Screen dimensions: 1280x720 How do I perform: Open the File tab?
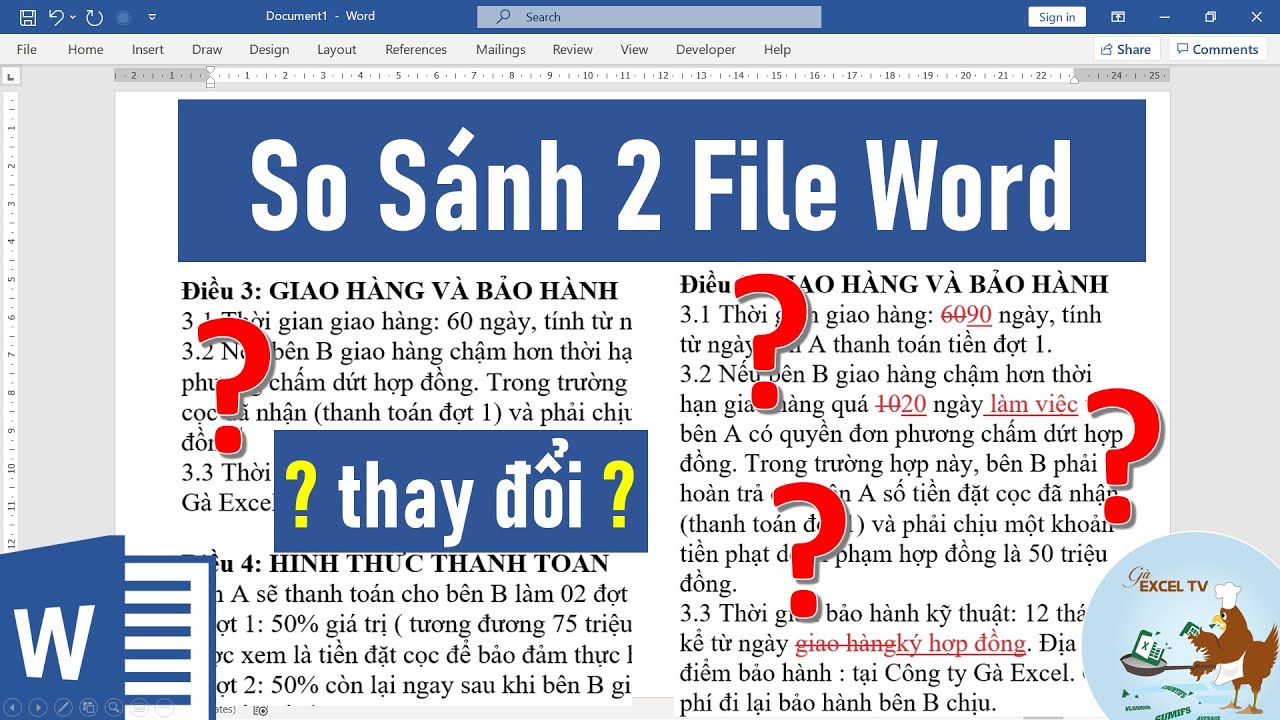pyautogui.click(x=26, y=49)
